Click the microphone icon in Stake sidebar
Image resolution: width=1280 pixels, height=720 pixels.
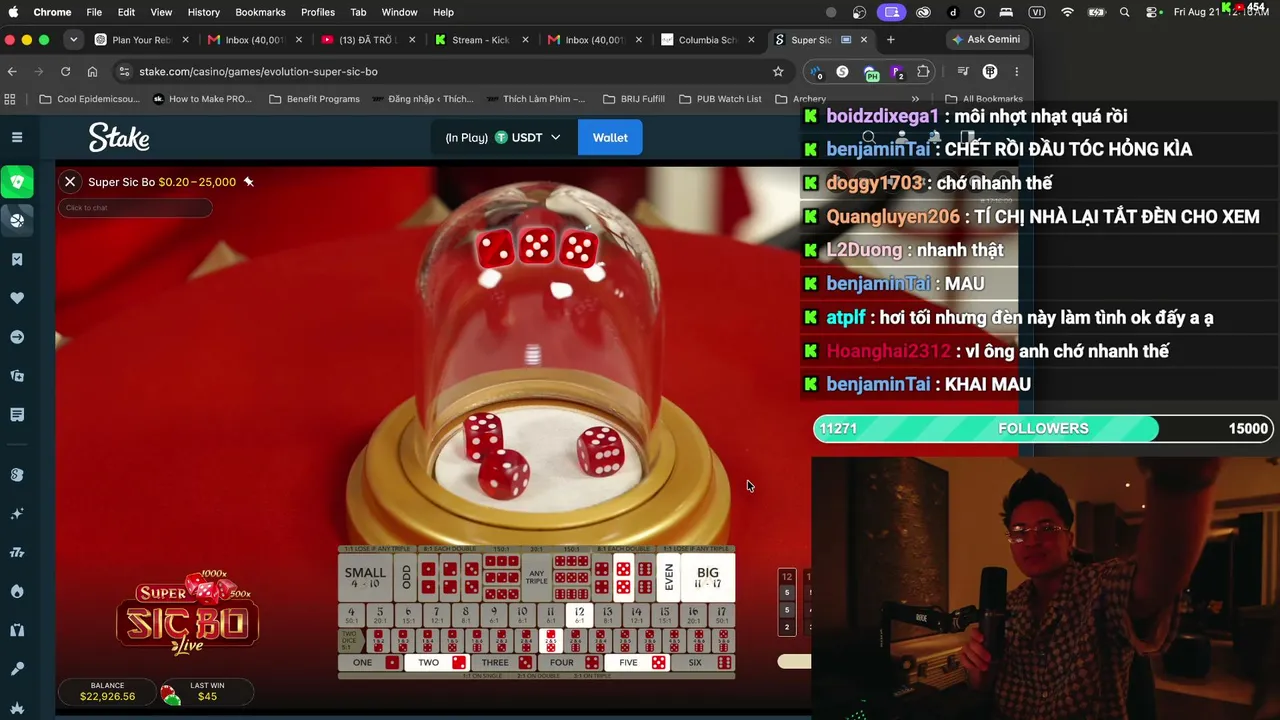pyautogui.click(x=17, y=669)
